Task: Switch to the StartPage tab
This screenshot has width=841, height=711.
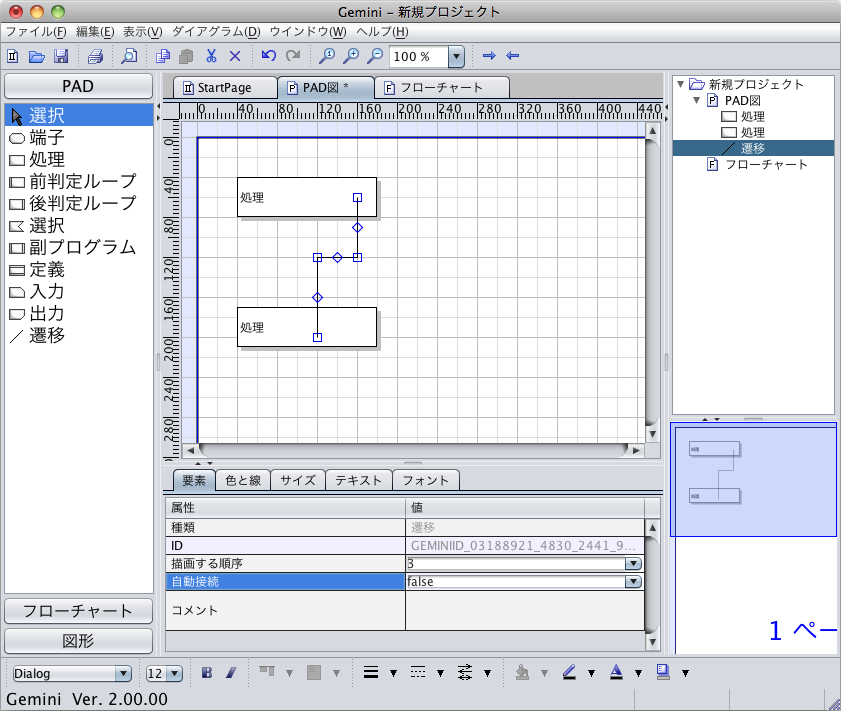Action: tap(224, 87)
